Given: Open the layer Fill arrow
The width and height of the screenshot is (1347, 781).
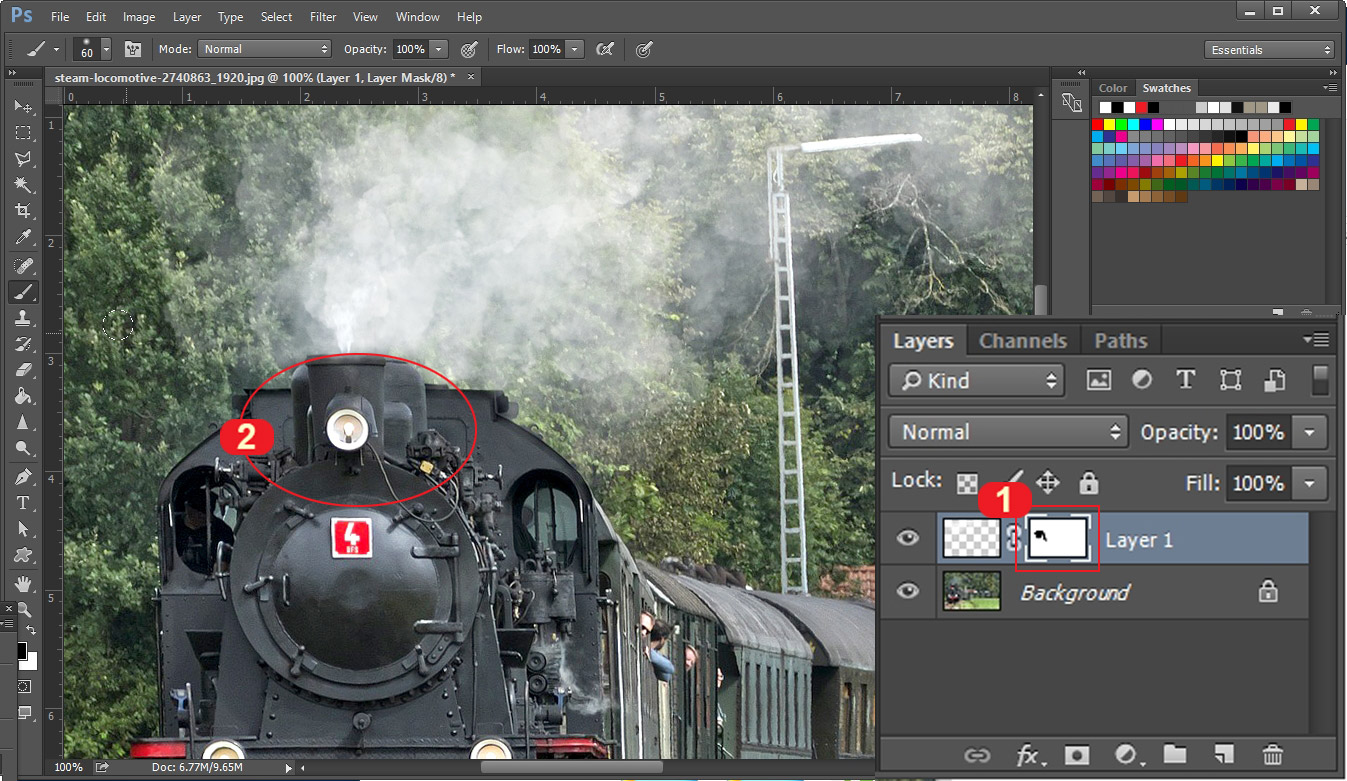Looking at the screenshot, I should [x=1309, y=484].
